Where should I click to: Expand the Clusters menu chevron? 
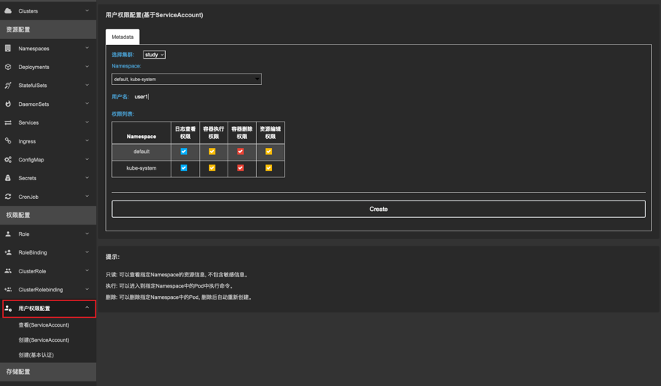(87, 11)
